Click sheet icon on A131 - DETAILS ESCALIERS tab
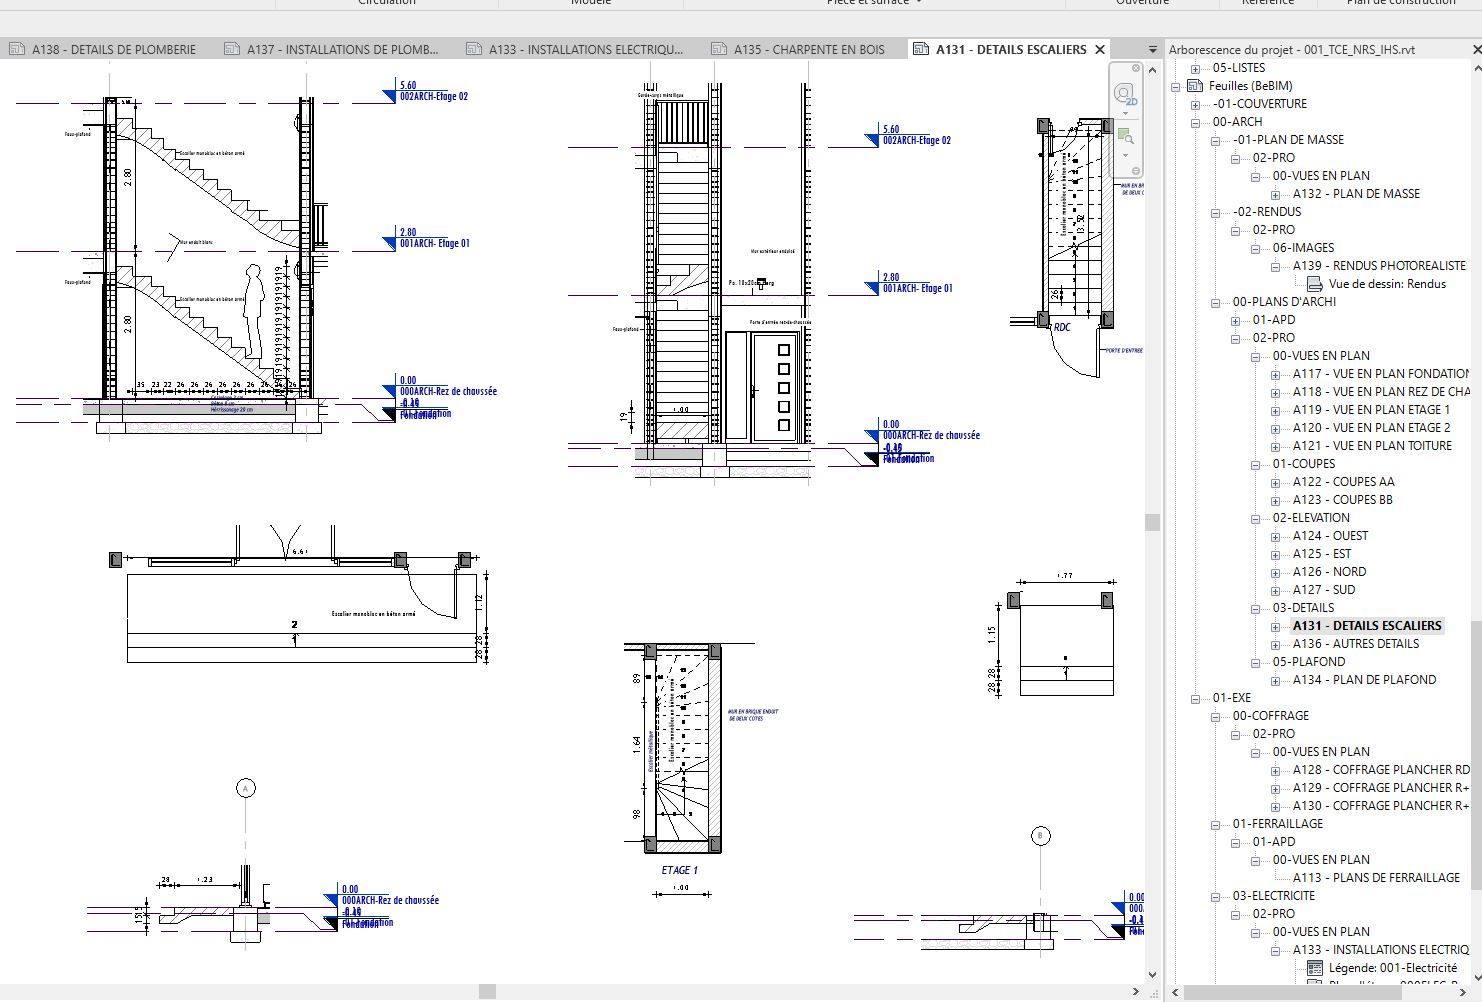Image resolution: width=1482 pixels, height=1002 pixels. (921, 49)
